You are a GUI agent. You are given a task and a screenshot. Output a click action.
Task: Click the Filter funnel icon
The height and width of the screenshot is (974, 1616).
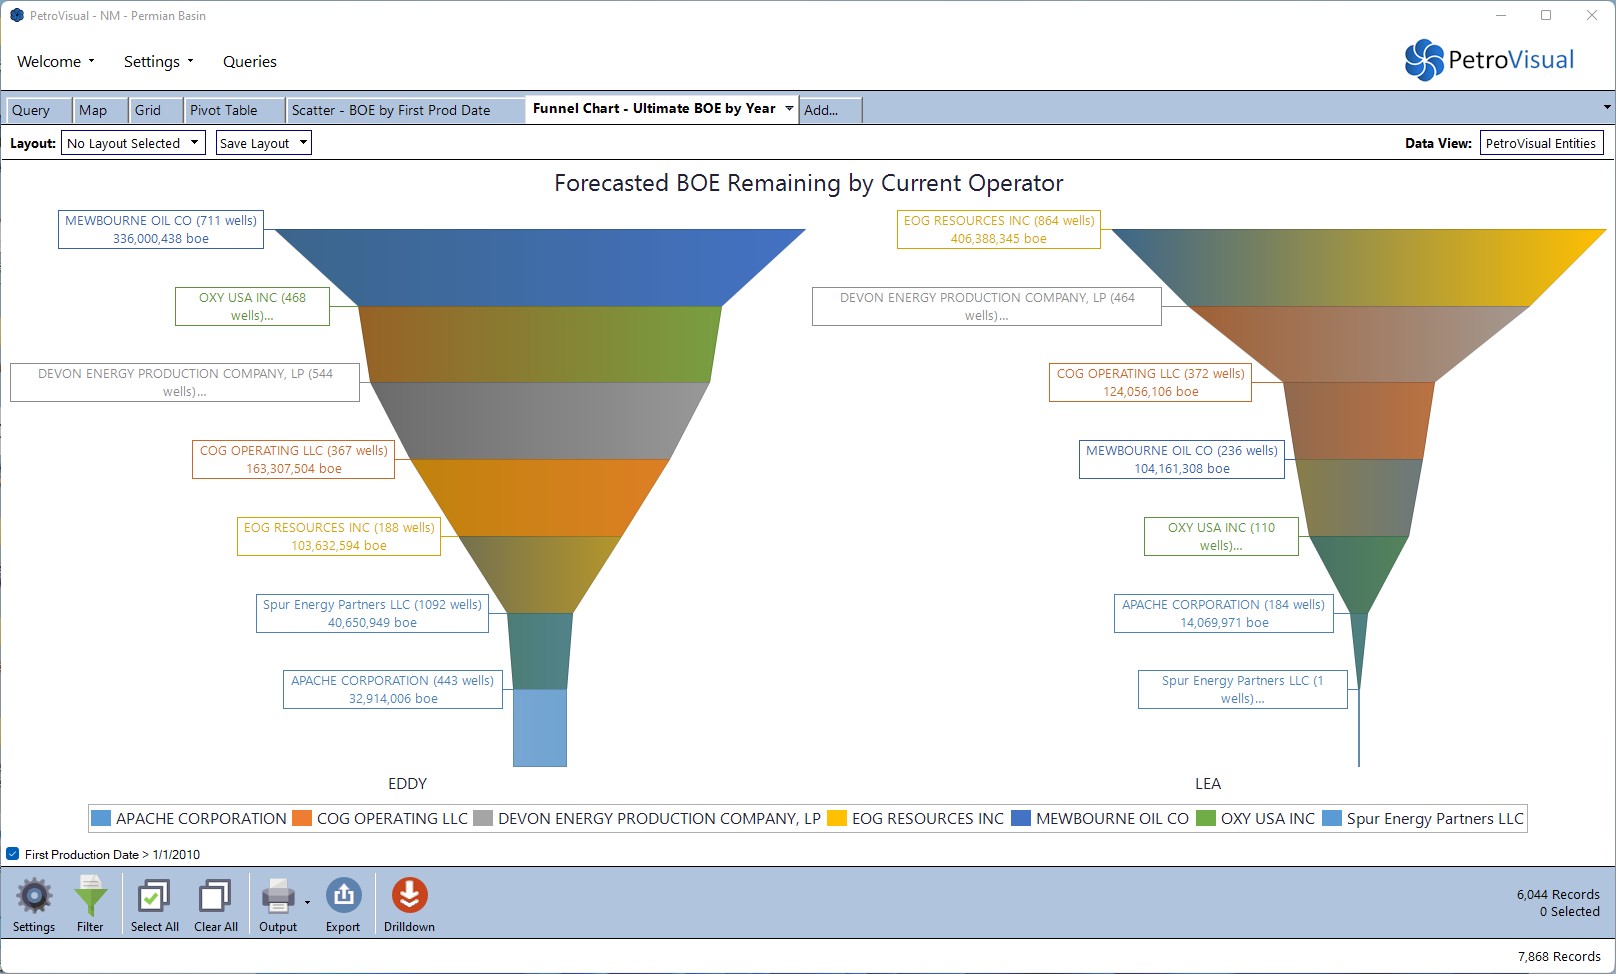pos(90,897)
